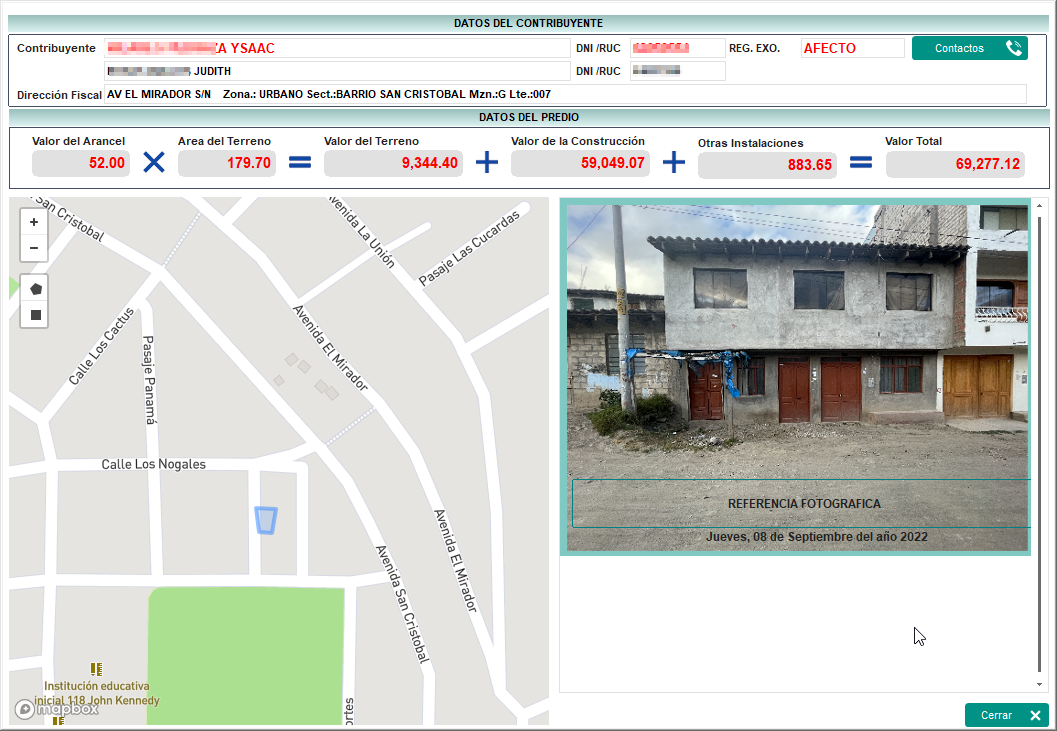The width and height of the screenshot is (1057, 731).
Task: Select the Valor del Terreno field
Action: (393, 163)
